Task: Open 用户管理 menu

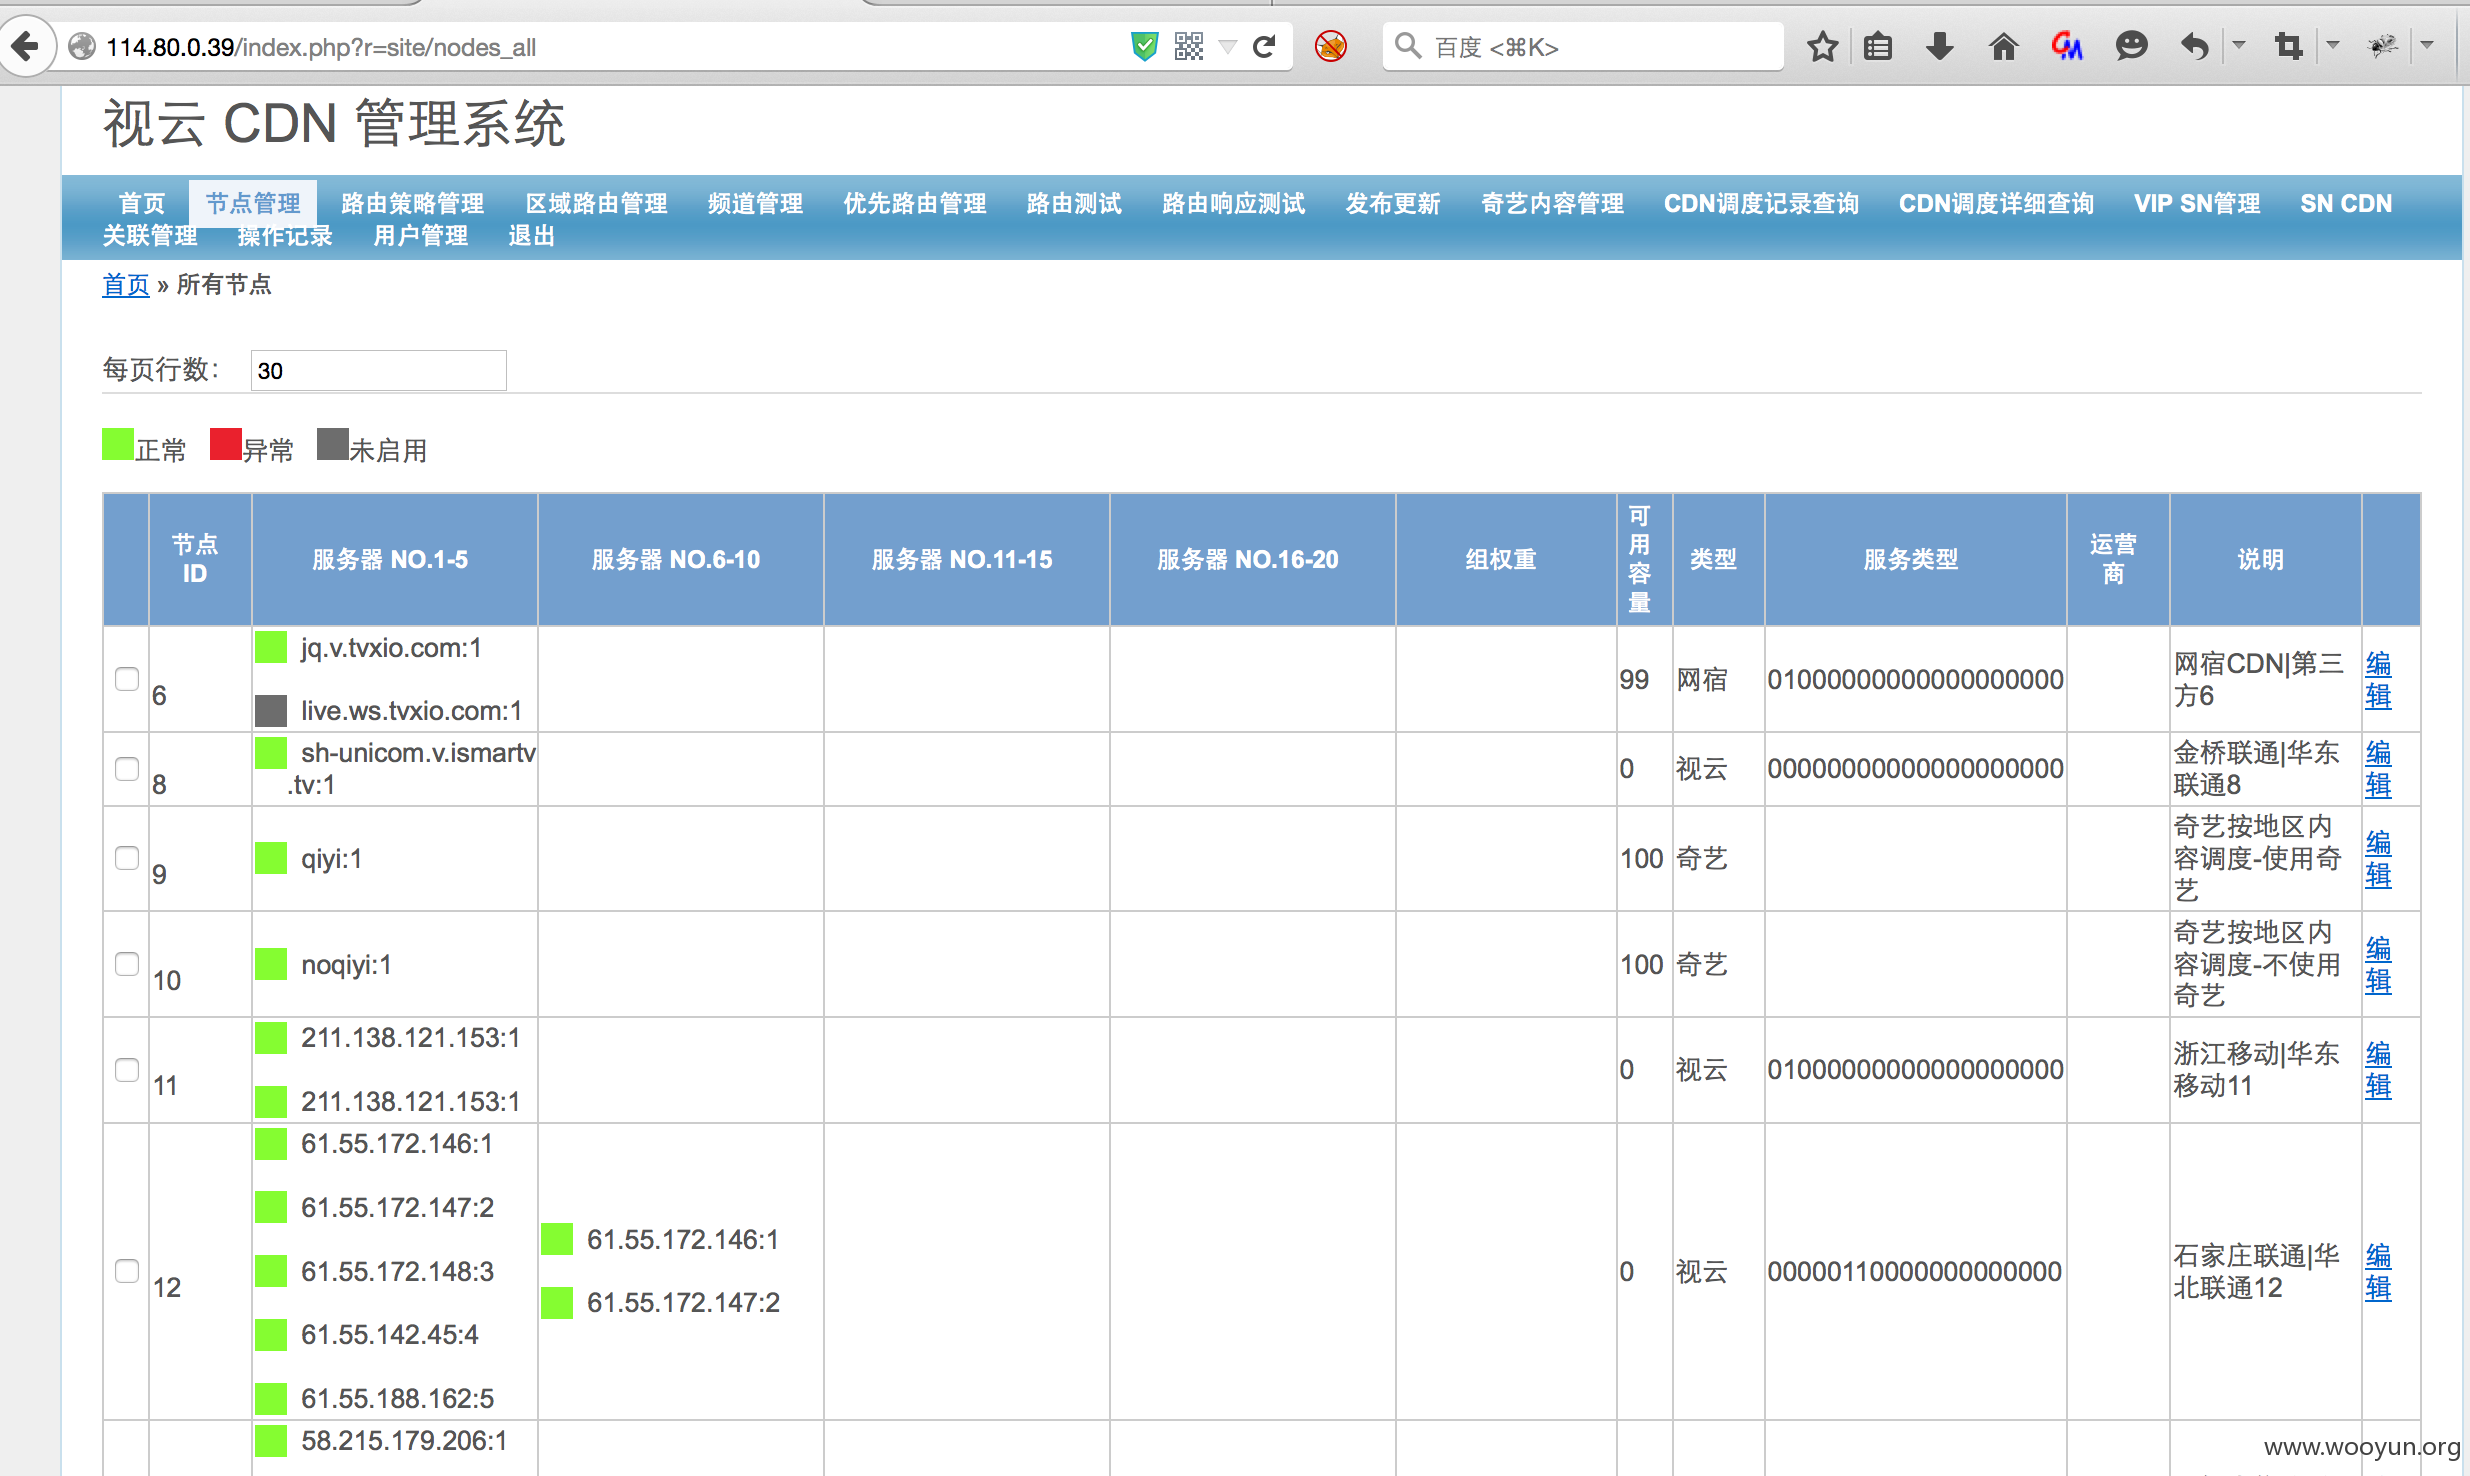Action: (x=420, y=235)
